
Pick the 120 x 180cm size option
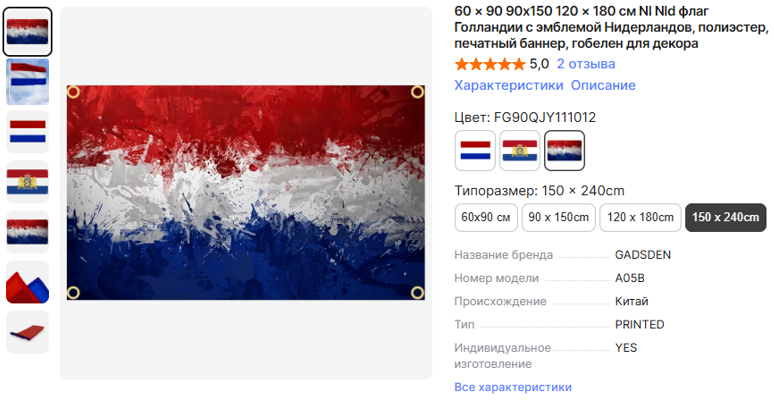[x=641, y=217]
